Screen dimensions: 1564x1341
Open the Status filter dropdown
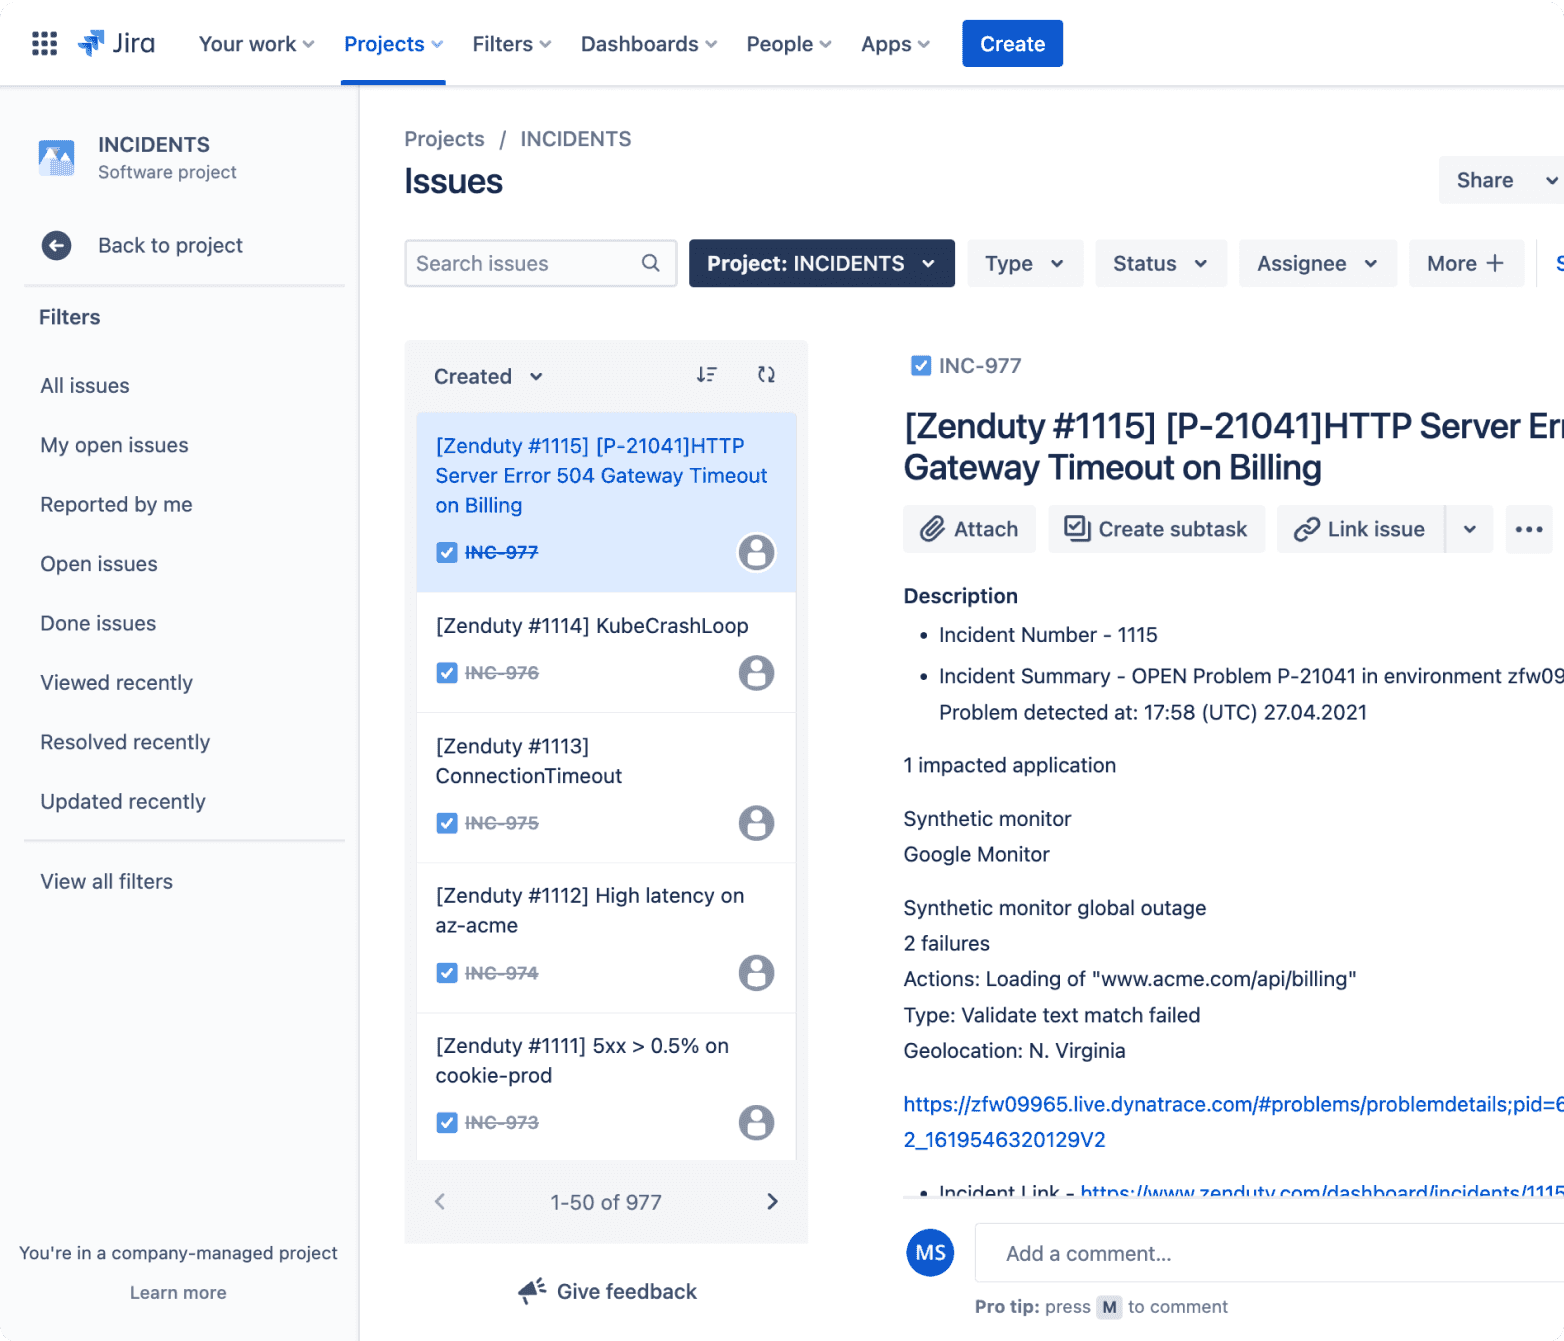1161,263
